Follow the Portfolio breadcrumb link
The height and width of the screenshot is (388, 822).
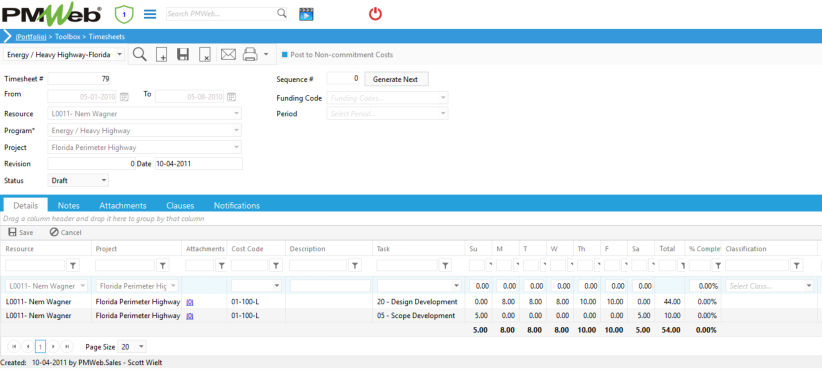pyautogui.click(x=31, y=37)
